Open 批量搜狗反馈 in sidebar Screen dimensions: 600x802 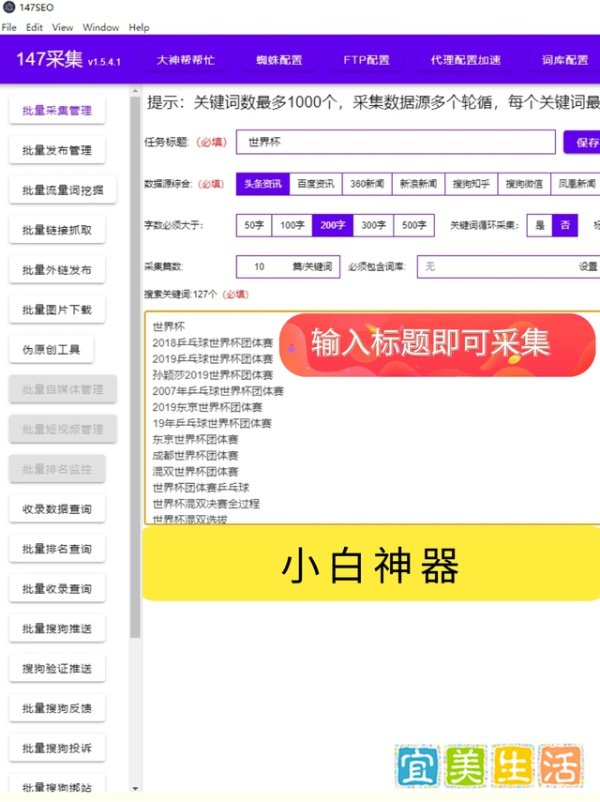click(57, 709)
